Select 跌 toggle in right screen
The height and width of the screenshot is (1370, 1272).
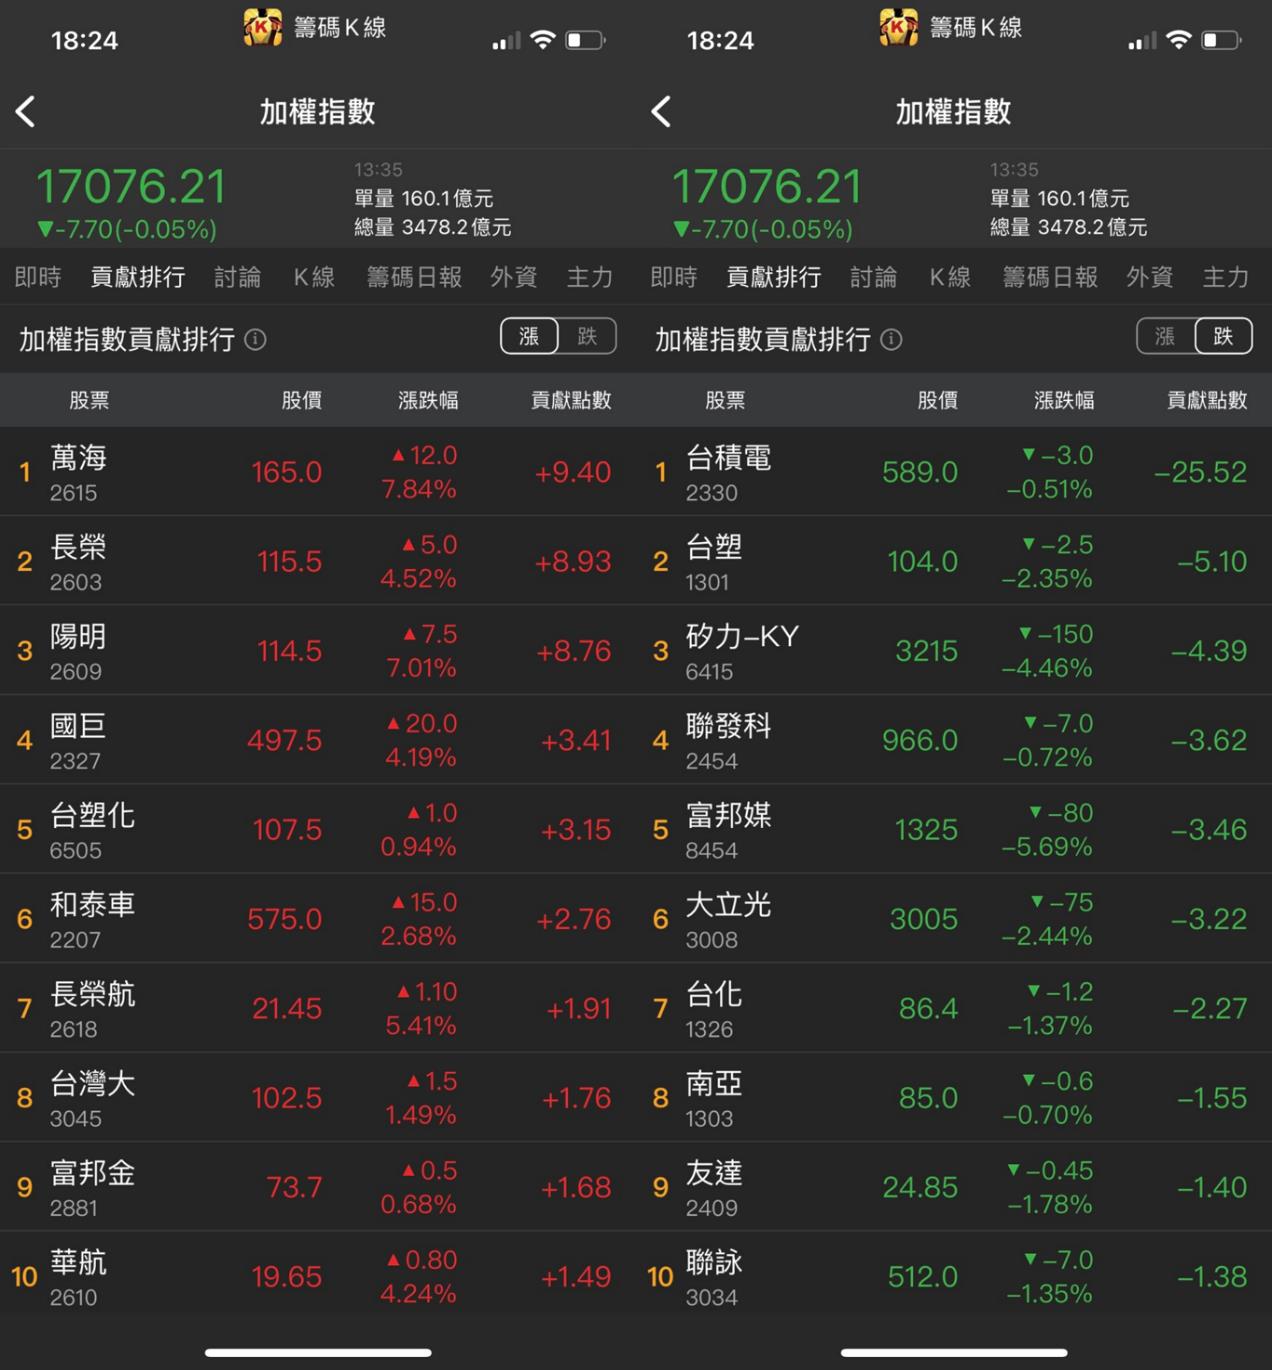(x=1223, y=336)
